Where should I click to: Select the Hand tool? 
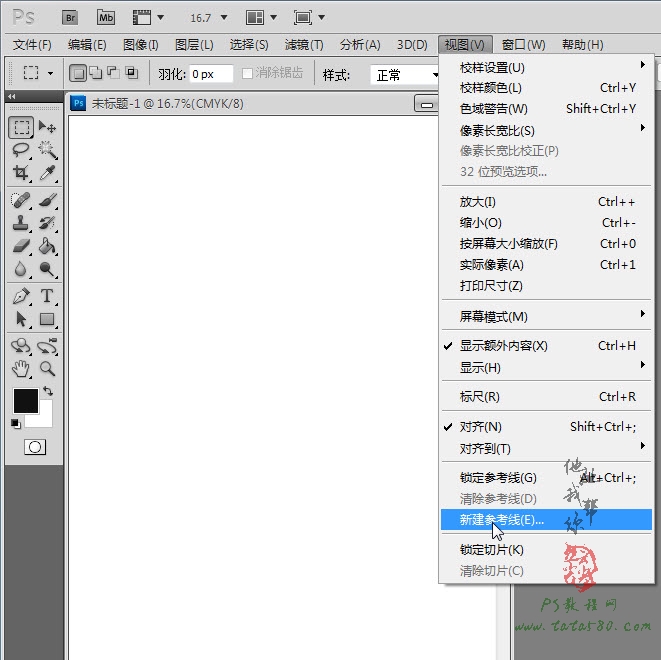coord(21,369)
